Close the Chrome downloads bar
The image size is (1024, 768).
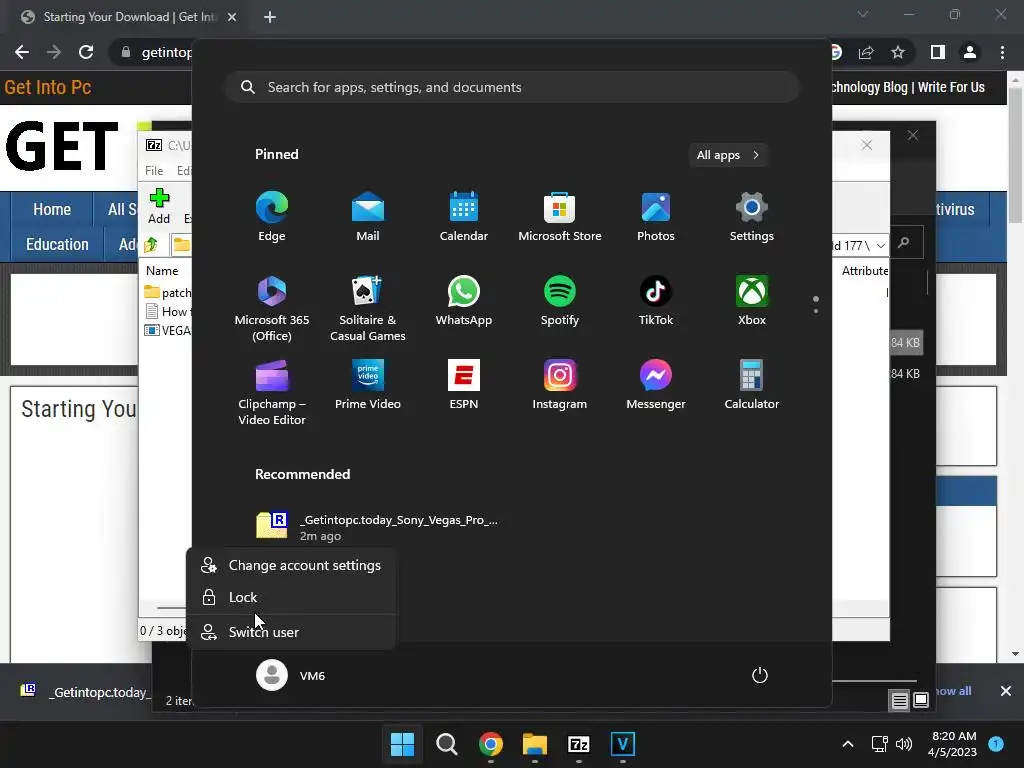[x=1006, y=691]
